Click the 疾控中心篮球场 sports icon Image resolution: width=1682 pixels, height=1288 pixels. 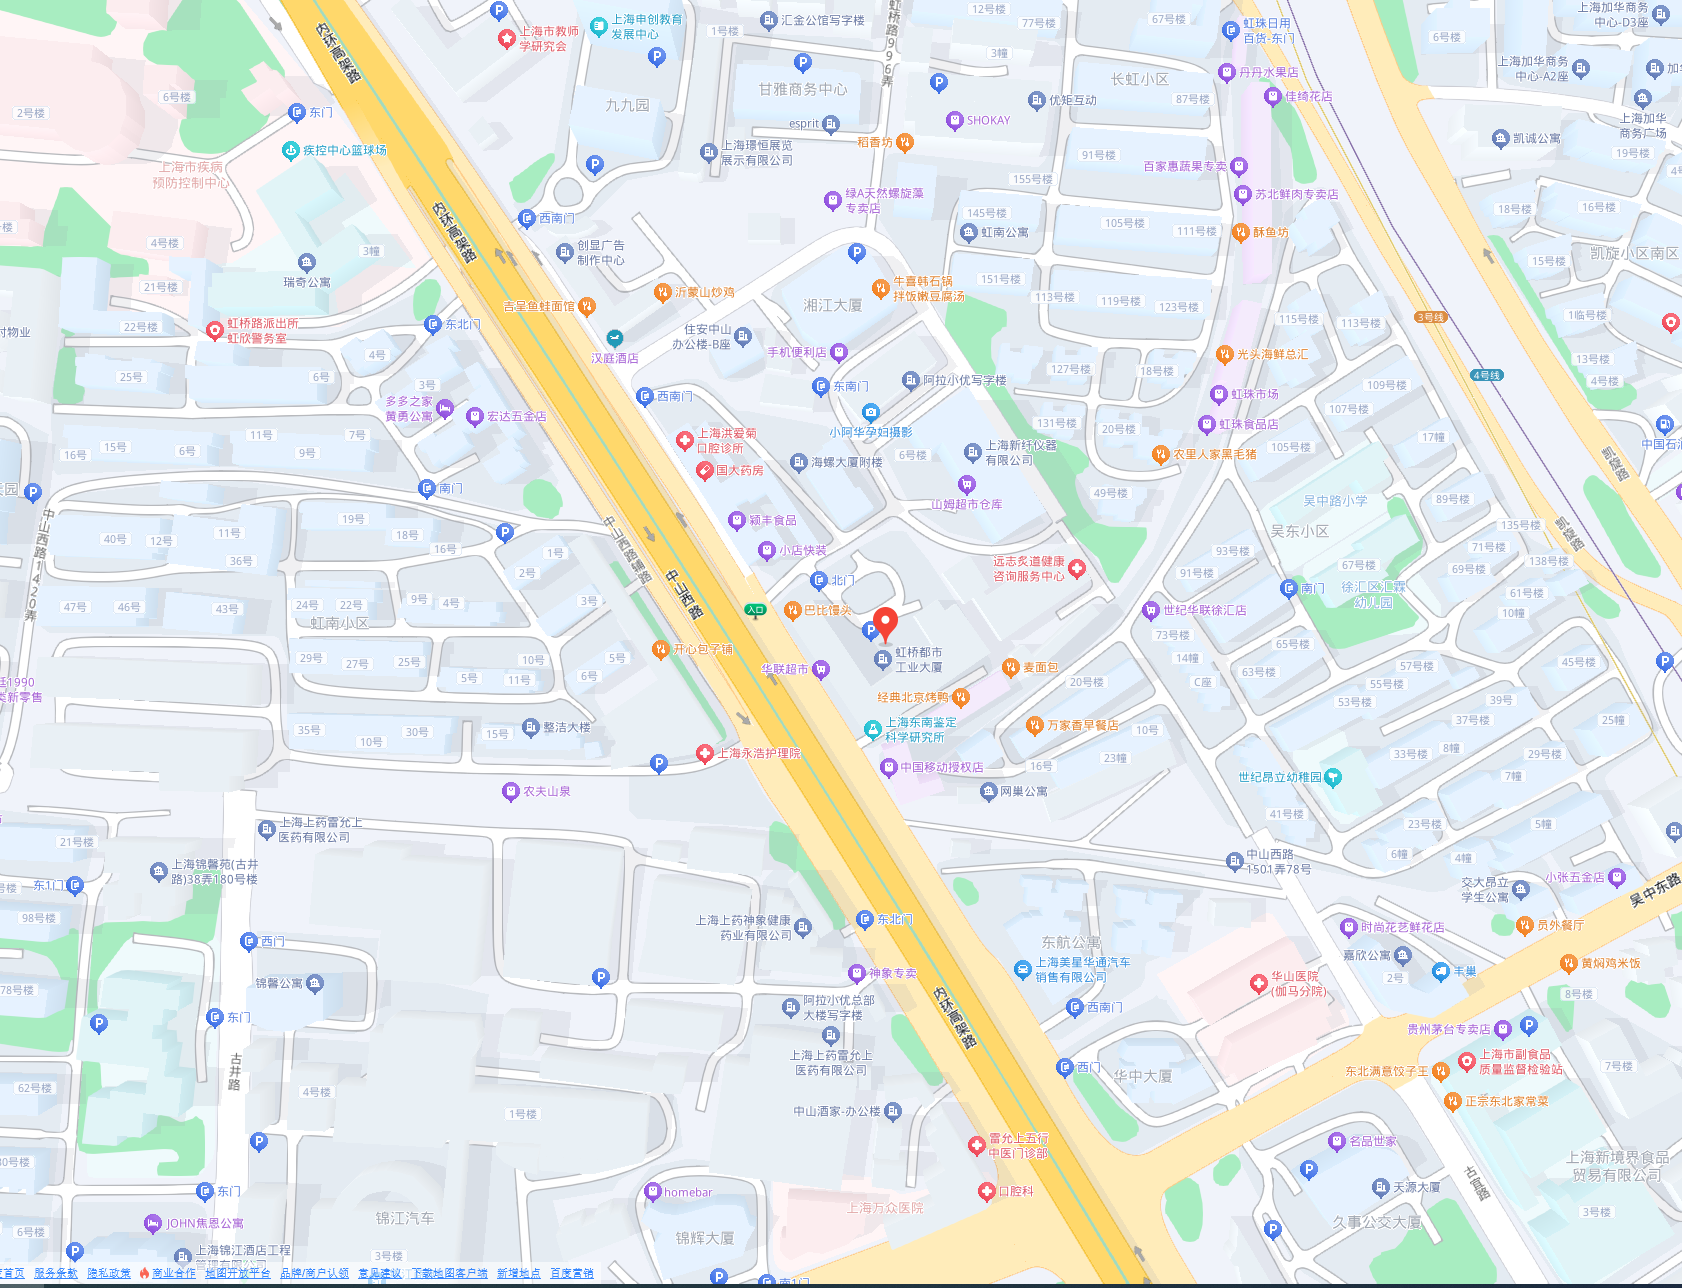coord(291,150)
